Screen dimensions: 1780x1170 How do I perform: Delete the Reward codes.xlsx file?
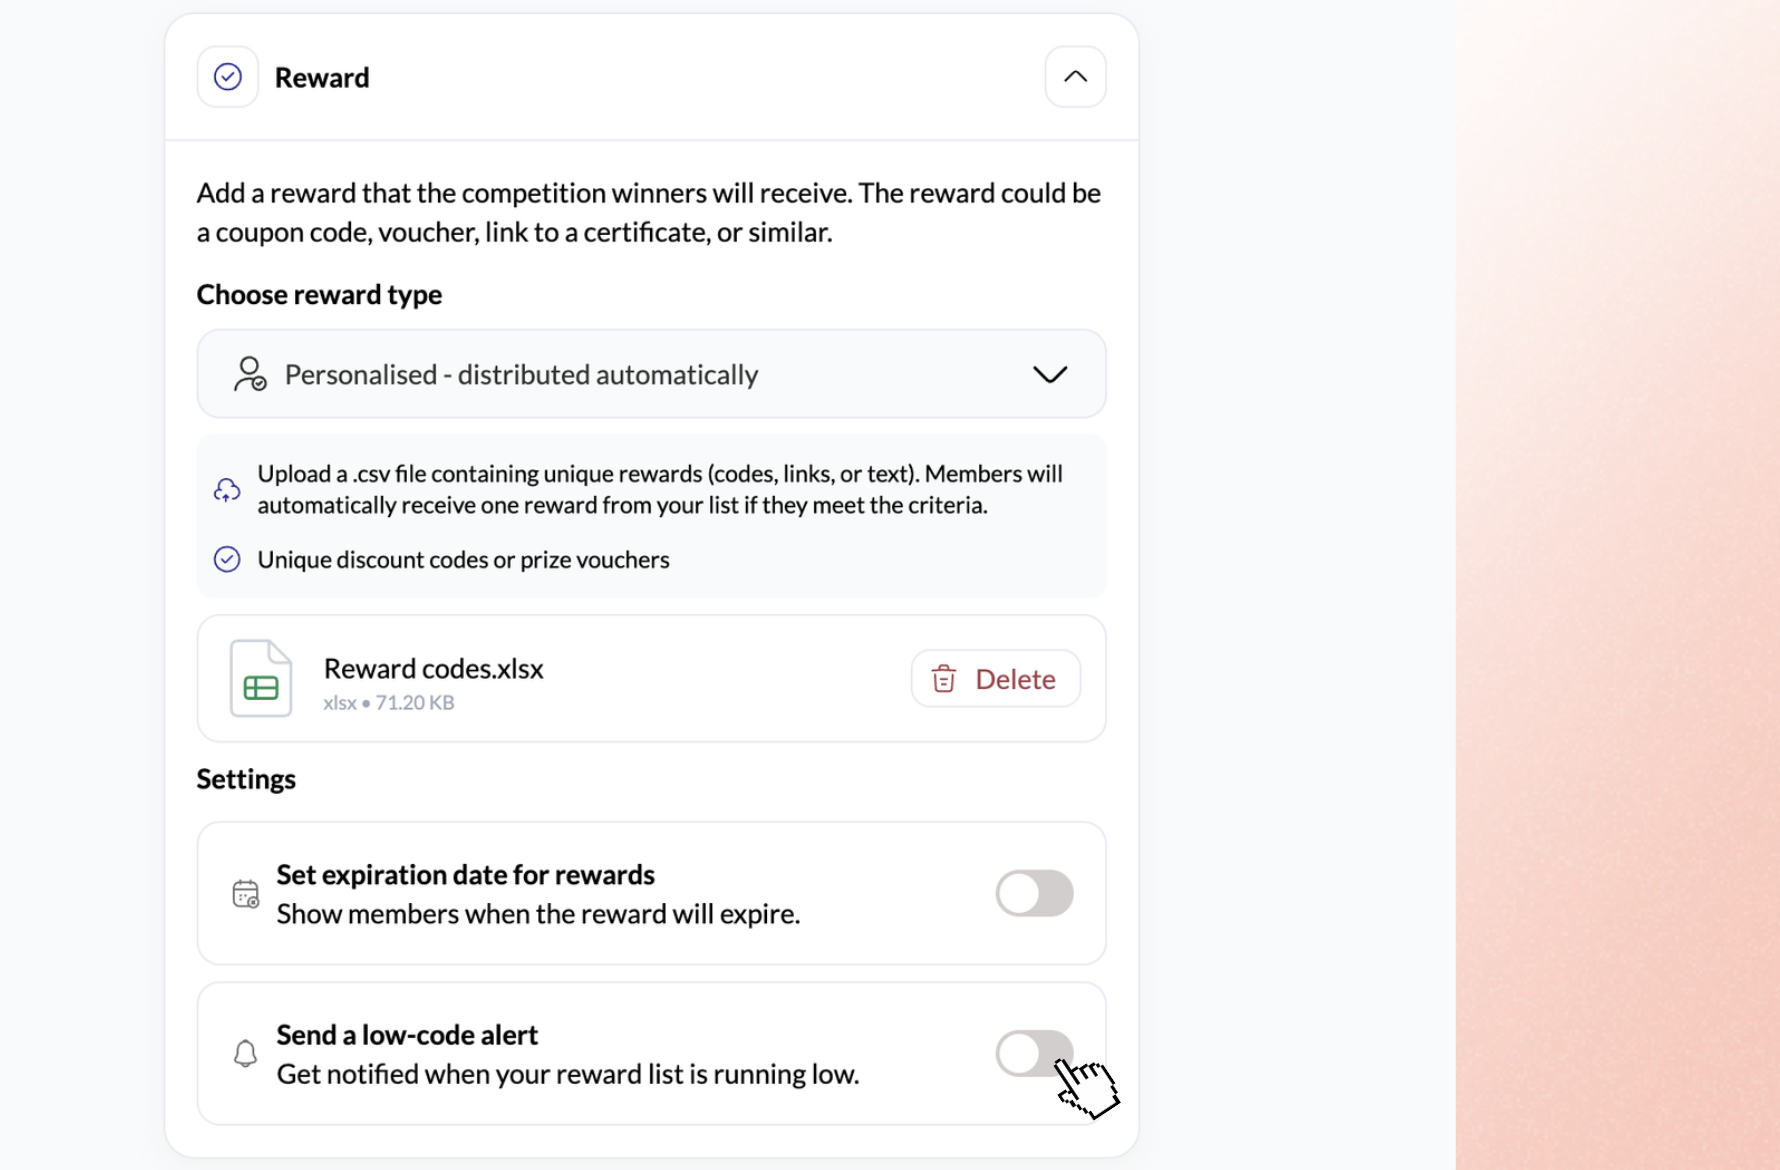(x=995, y=679)
